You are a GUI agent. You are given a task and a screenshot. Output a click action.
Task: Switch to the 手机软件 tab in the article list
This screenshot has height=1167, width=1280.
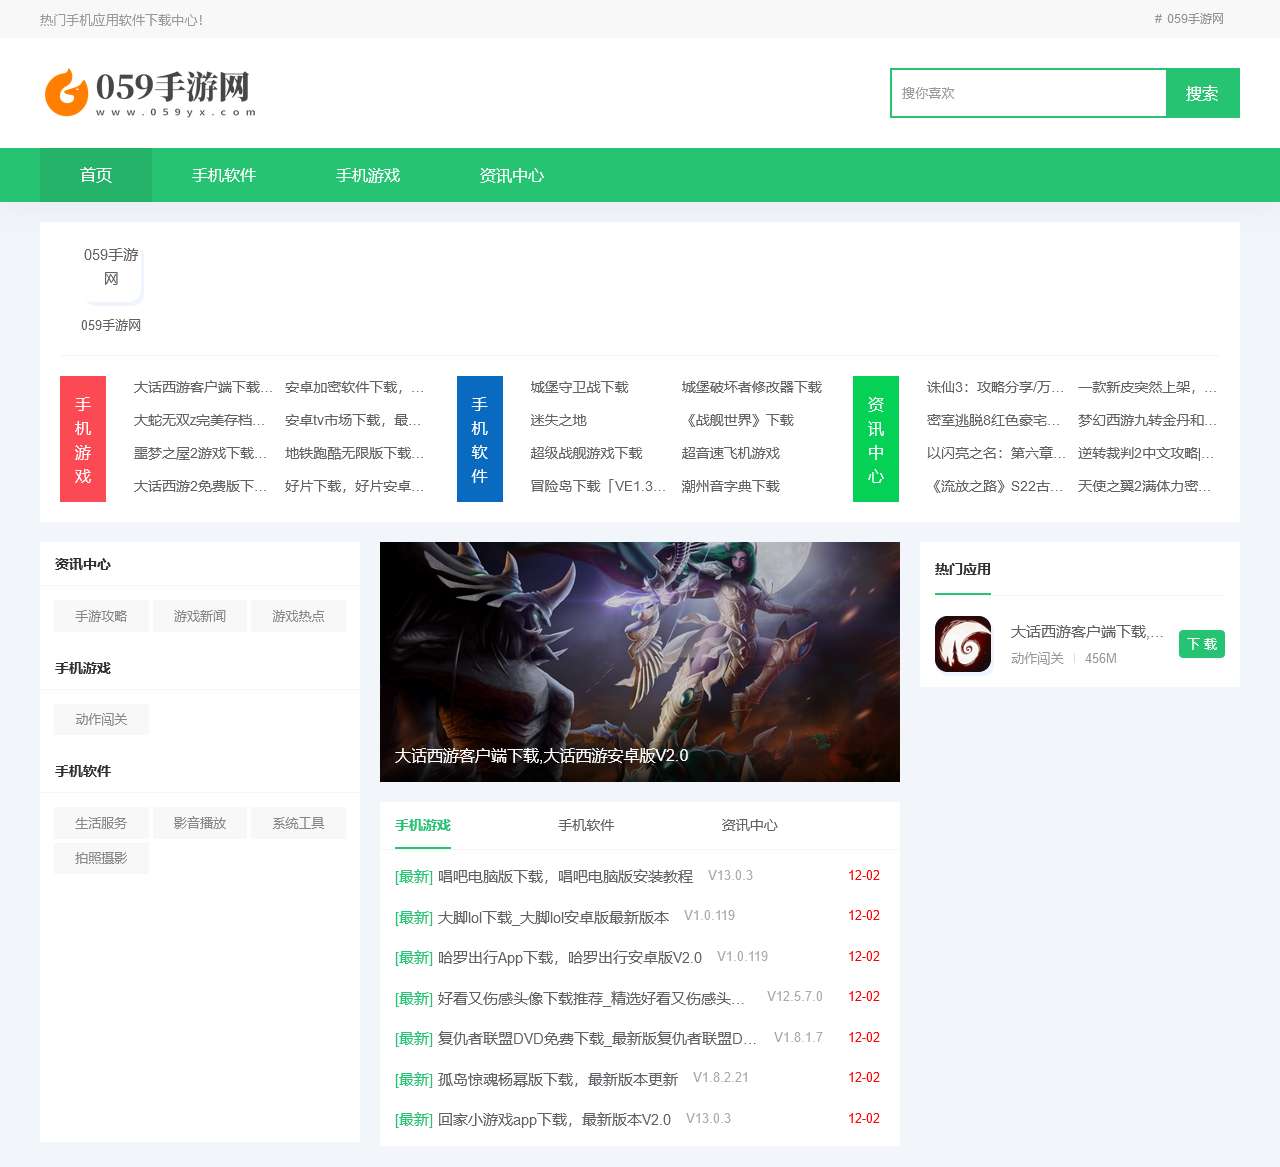(586, 825)
